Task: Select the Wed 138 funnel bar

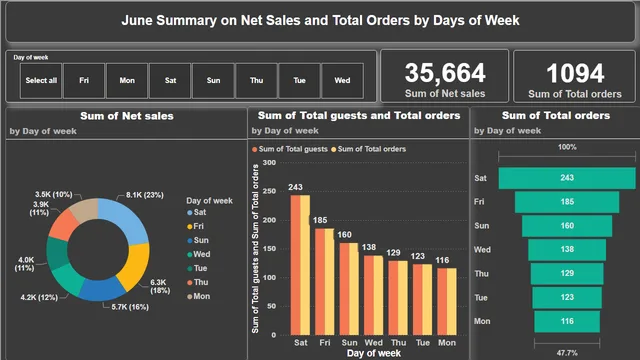Action: [567, 250]
